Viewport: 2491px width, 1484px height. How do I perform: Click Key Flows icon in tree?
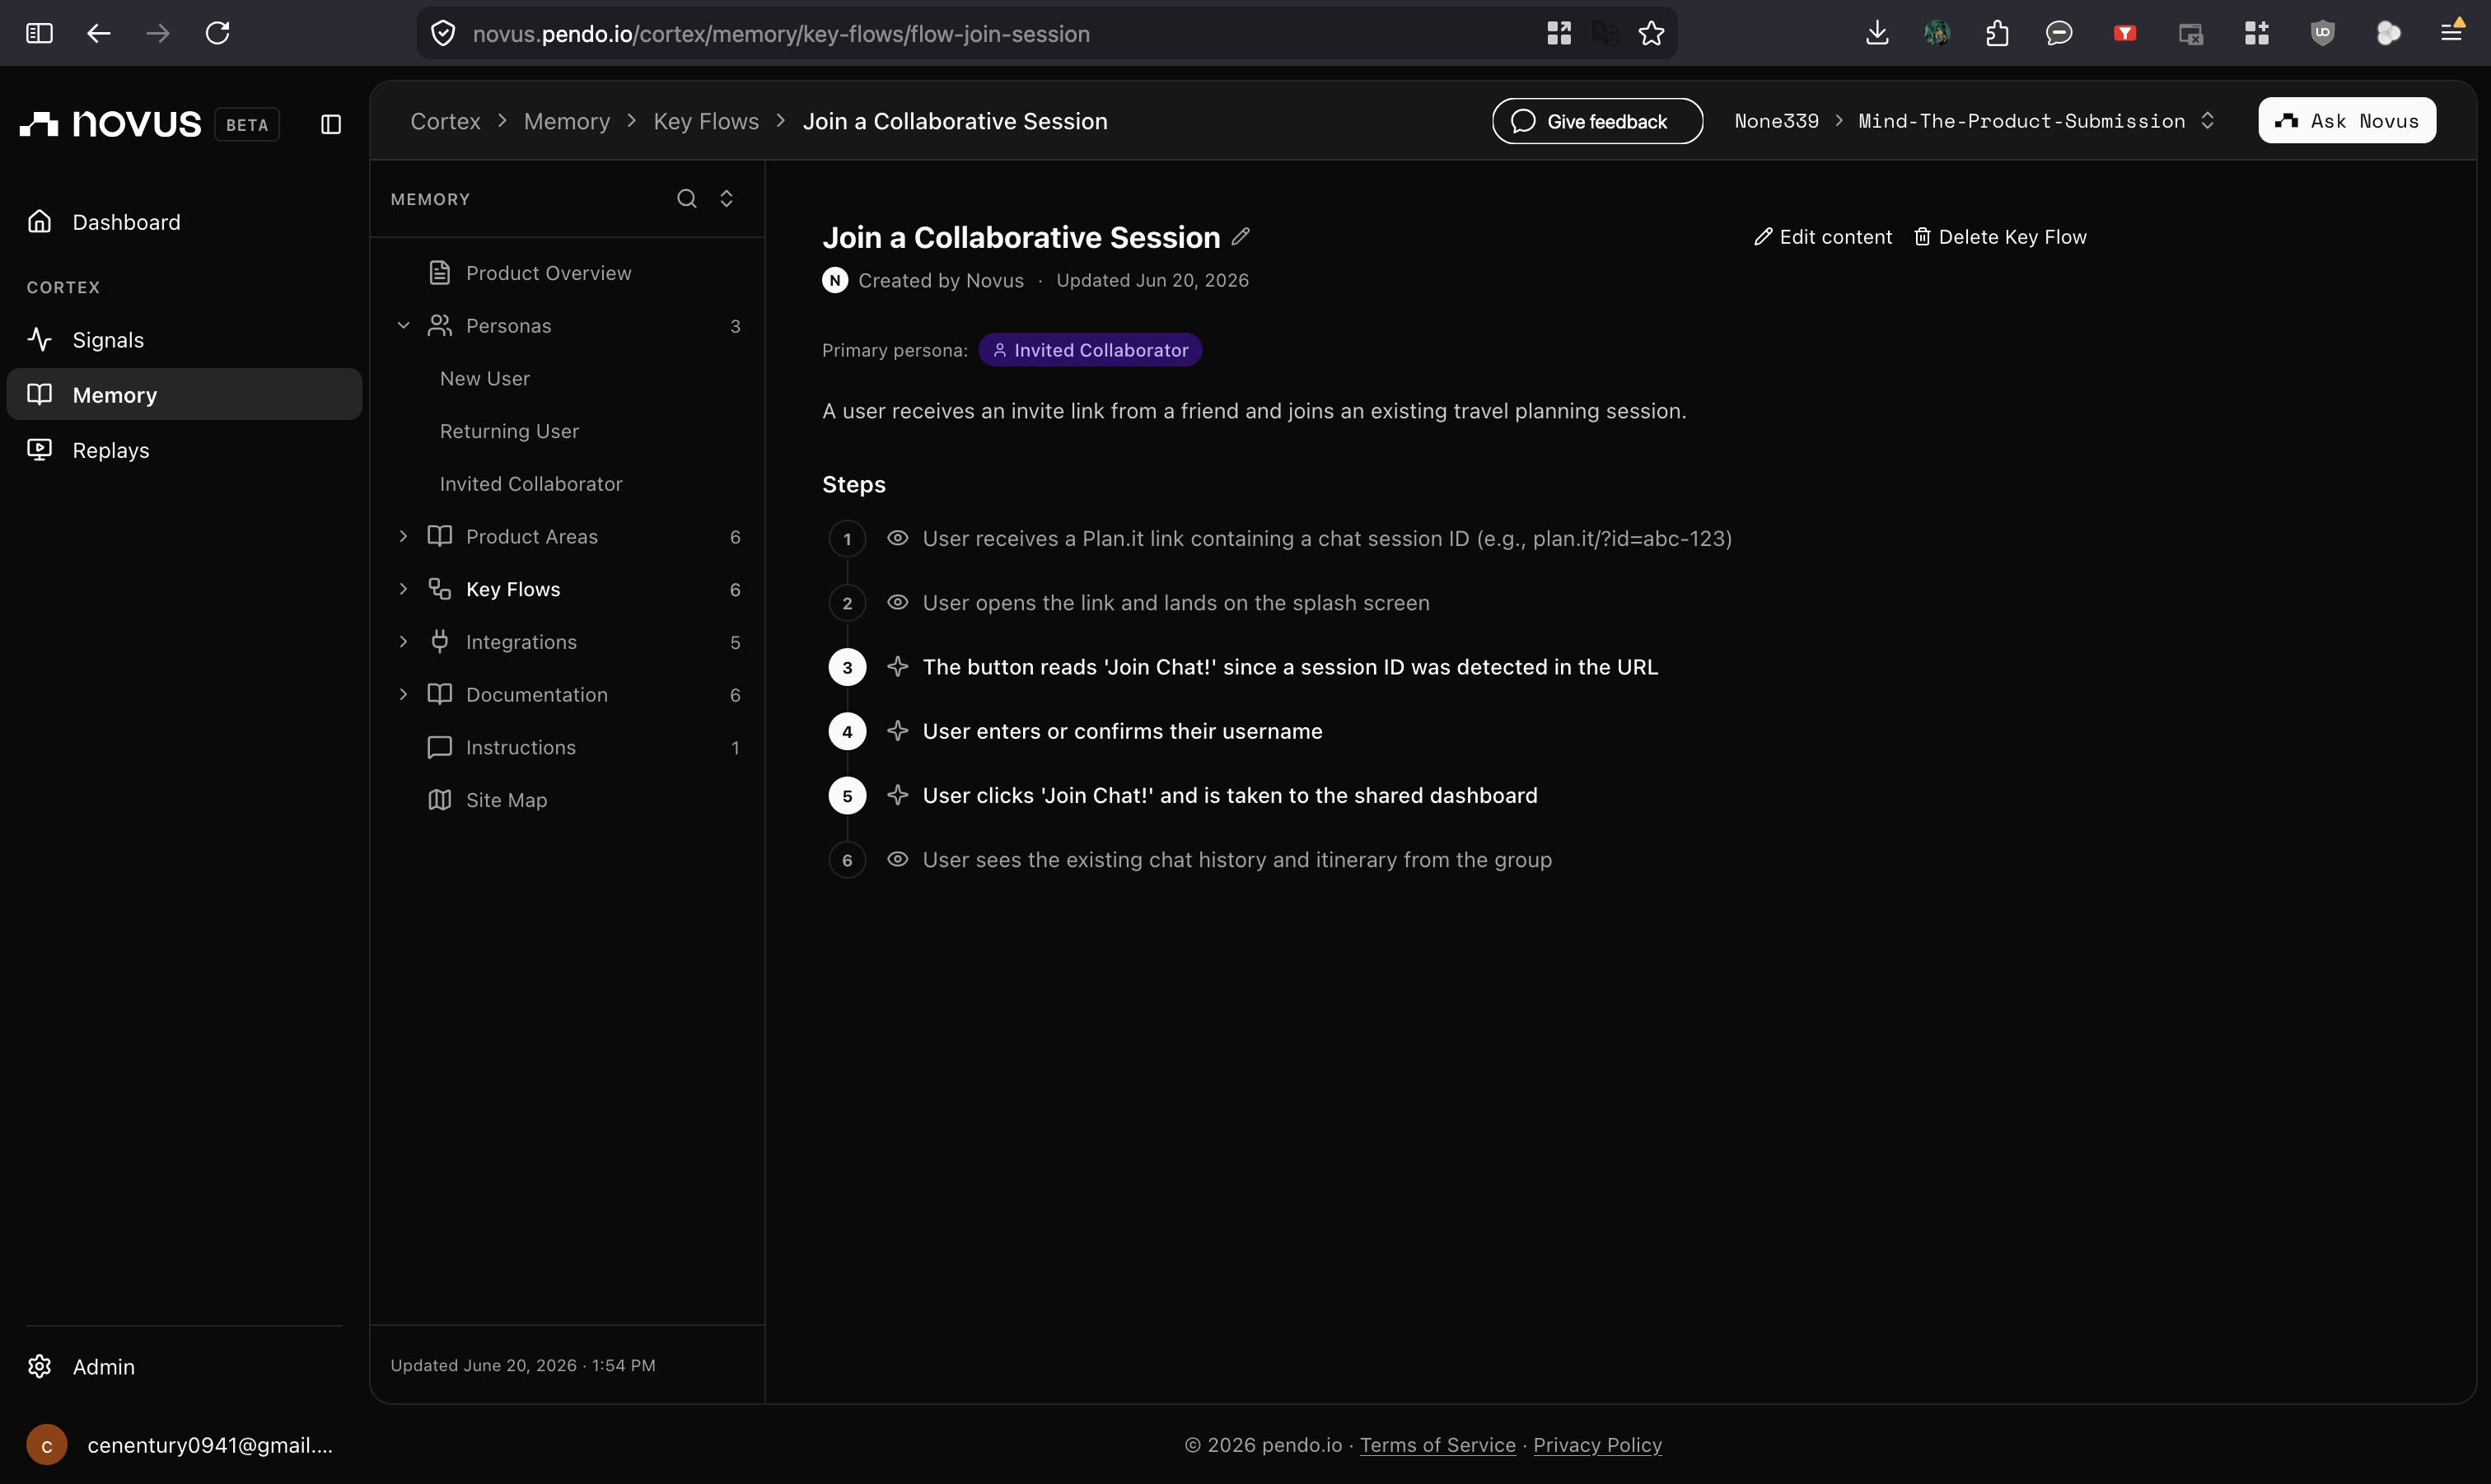click(x=439, y=589)
